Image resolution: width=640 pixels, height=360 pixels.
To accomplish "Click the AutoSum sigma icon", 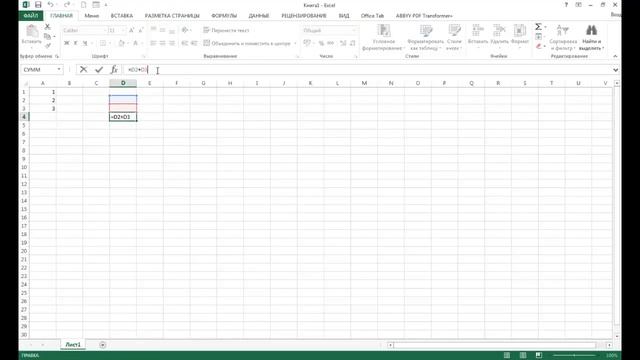I will [x=538, y=27].
